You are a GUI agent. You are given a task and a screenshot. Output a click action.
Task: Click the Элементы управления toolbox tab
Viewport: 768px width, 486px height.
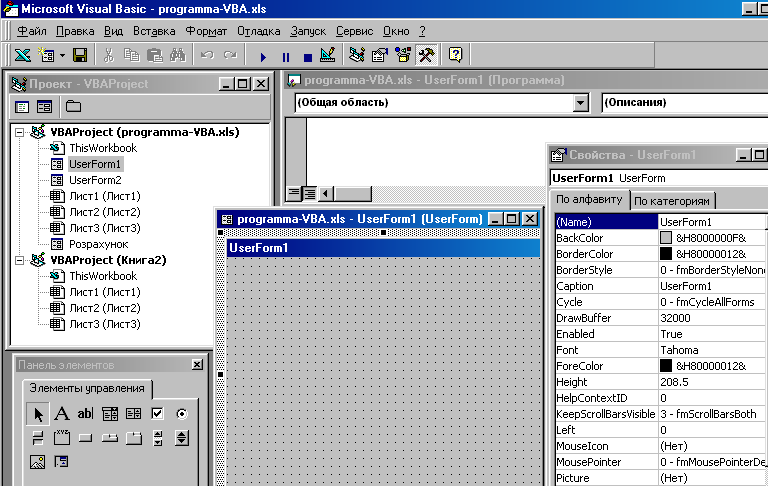tap(87, 389)
